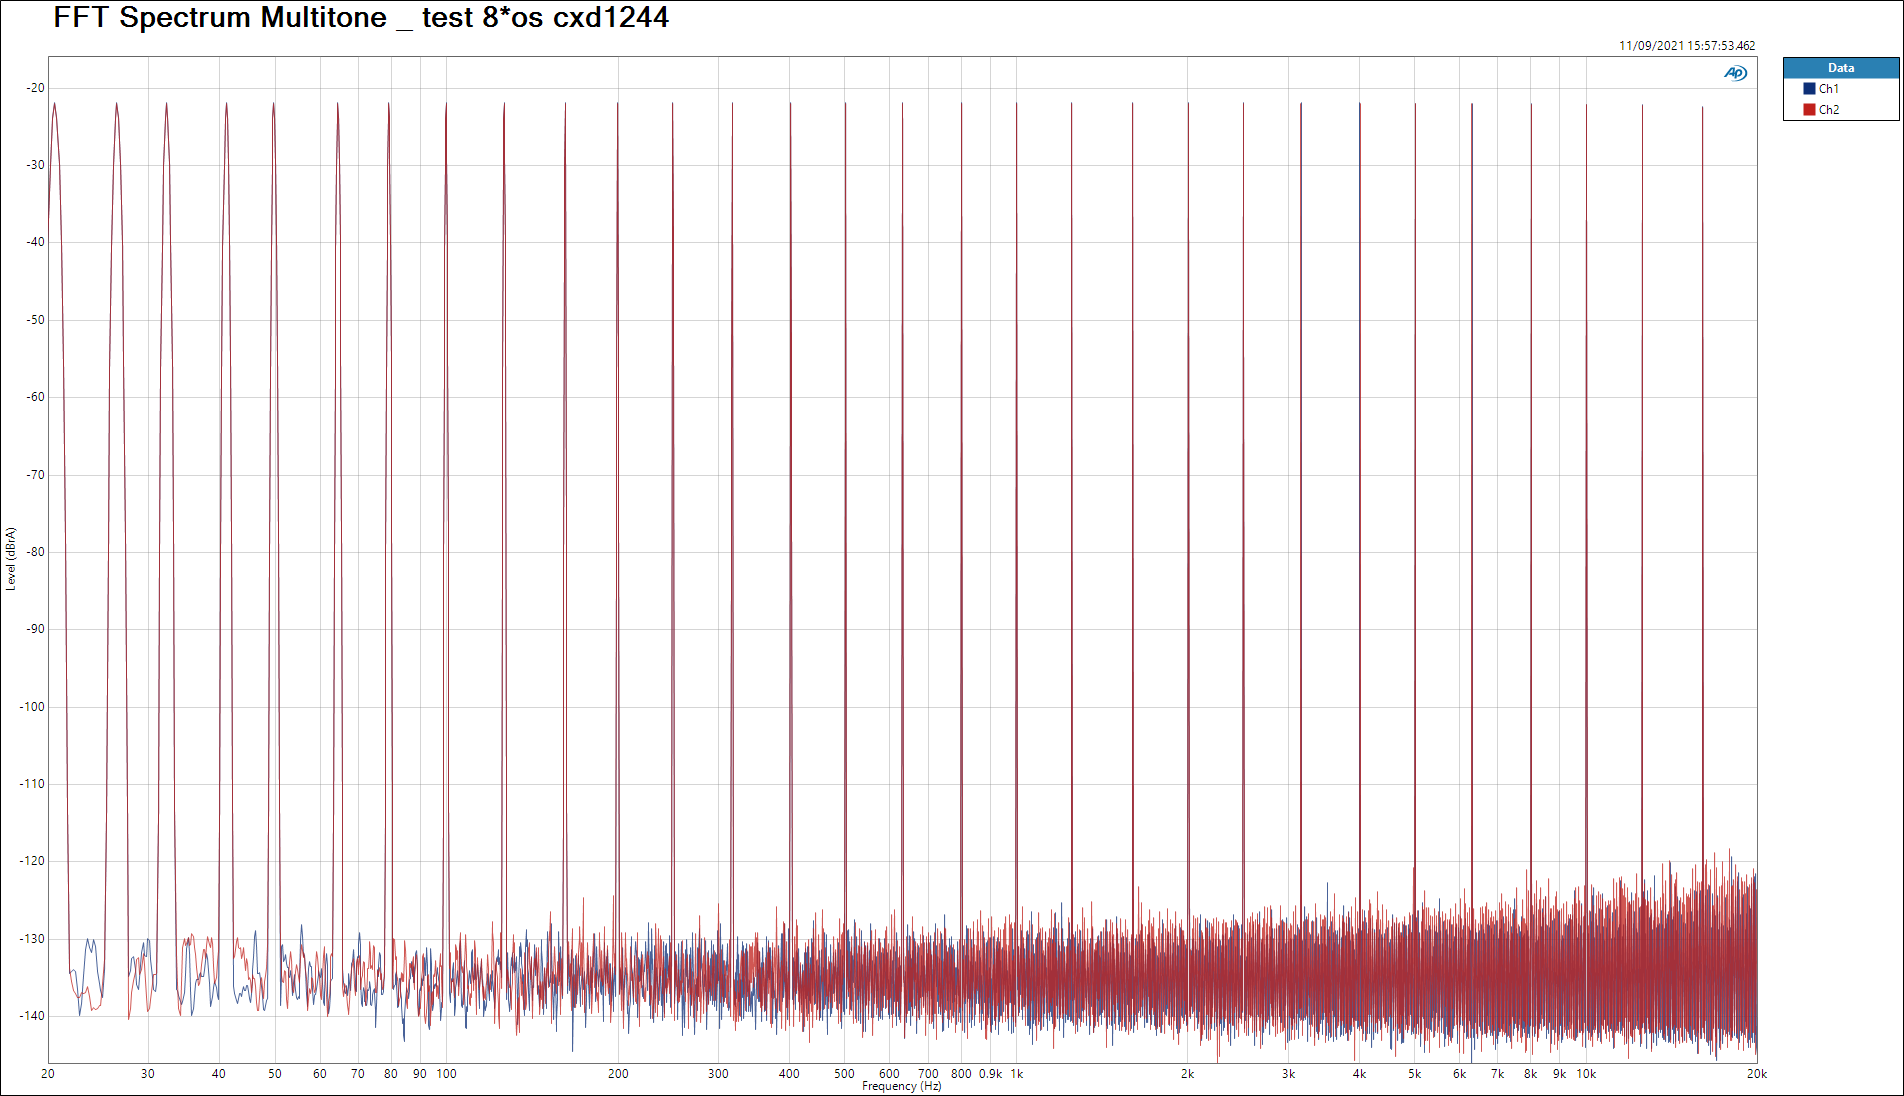Click the 20 Hz tick at axis start
The width and height of the screenshot is (1904, 1096).
coord(48,1074)
